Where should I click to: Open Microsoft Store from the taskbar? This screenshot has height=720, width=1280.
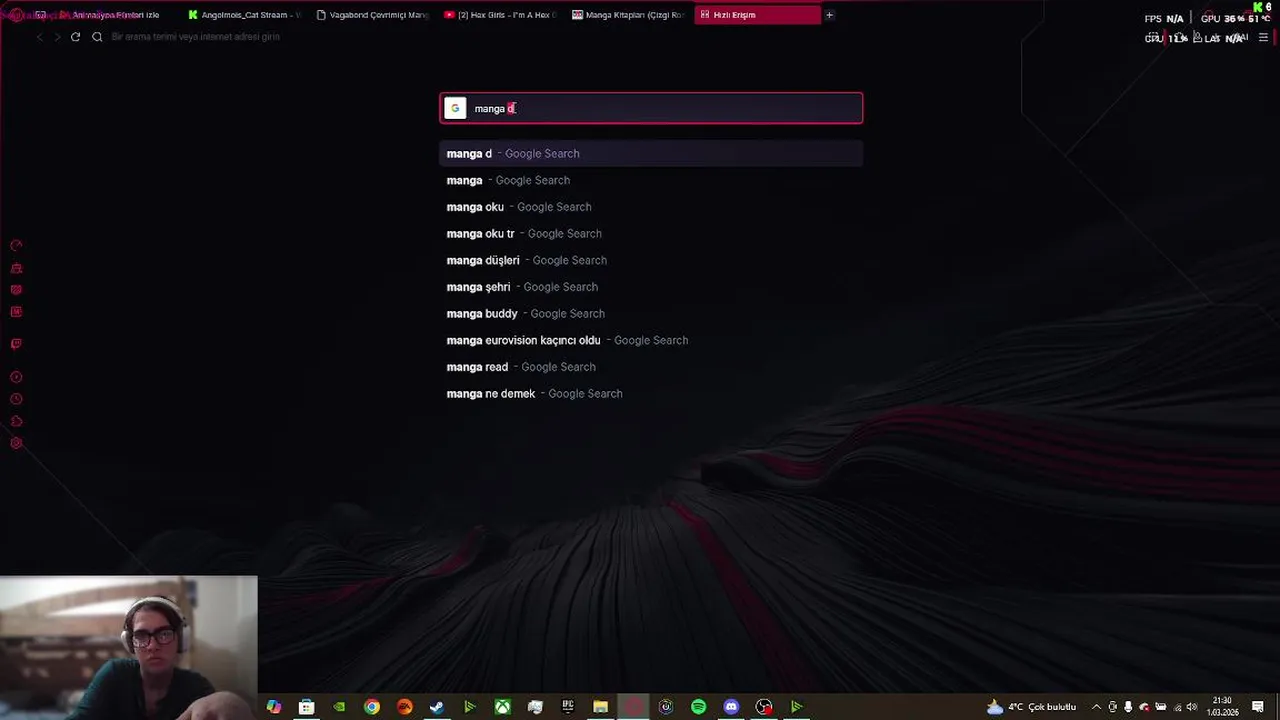point(306,707)
